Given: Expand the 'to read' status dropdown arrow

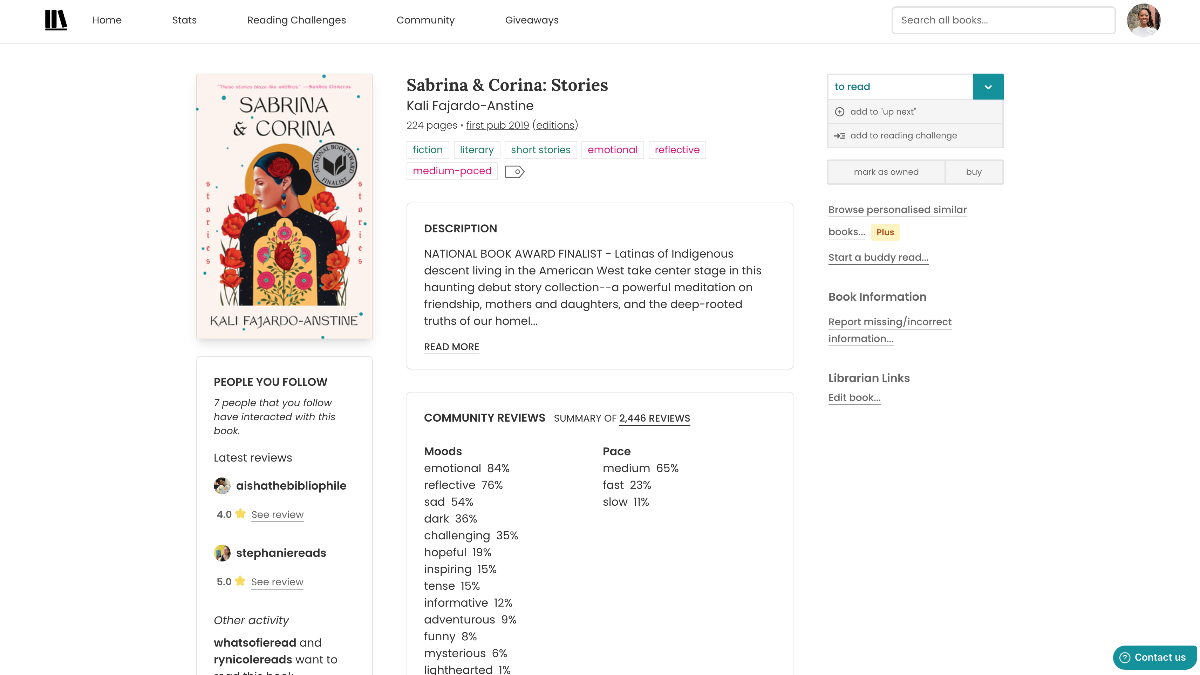Looking at the screenshot, I should click(x=988, y=87).
